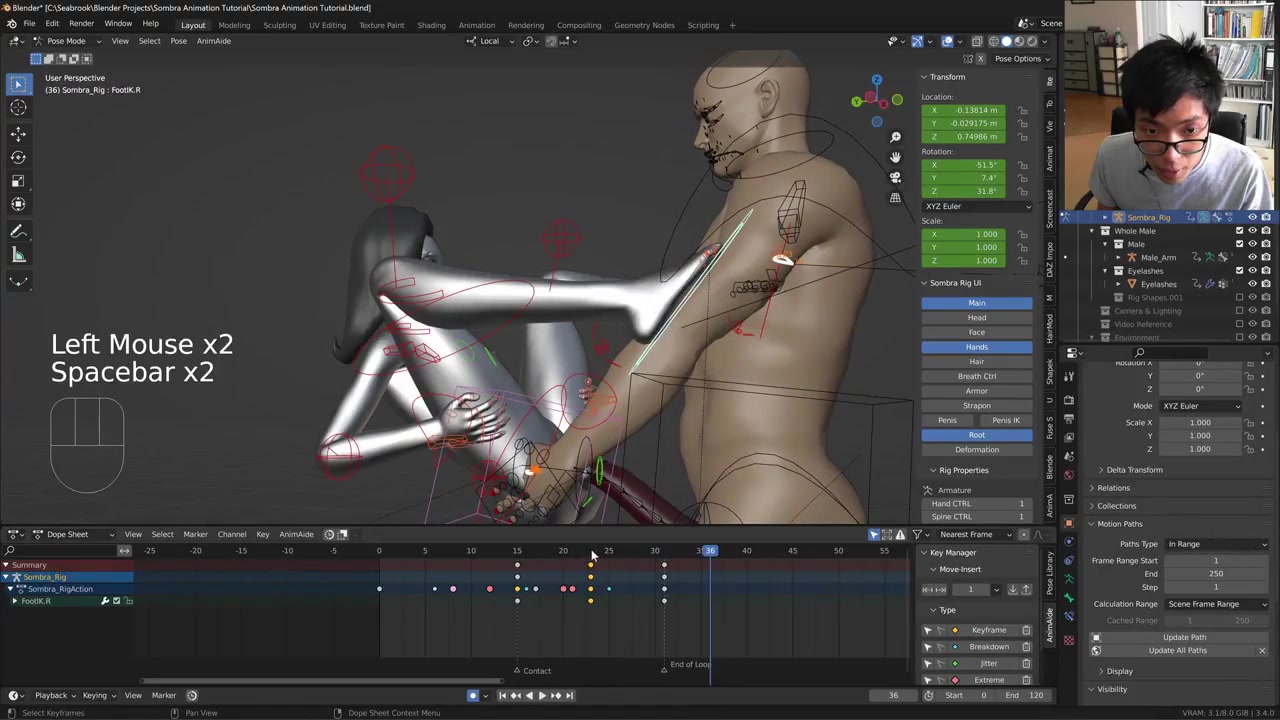
Task: Toggle the camera view icon in viewport
Action: (895, 177)
